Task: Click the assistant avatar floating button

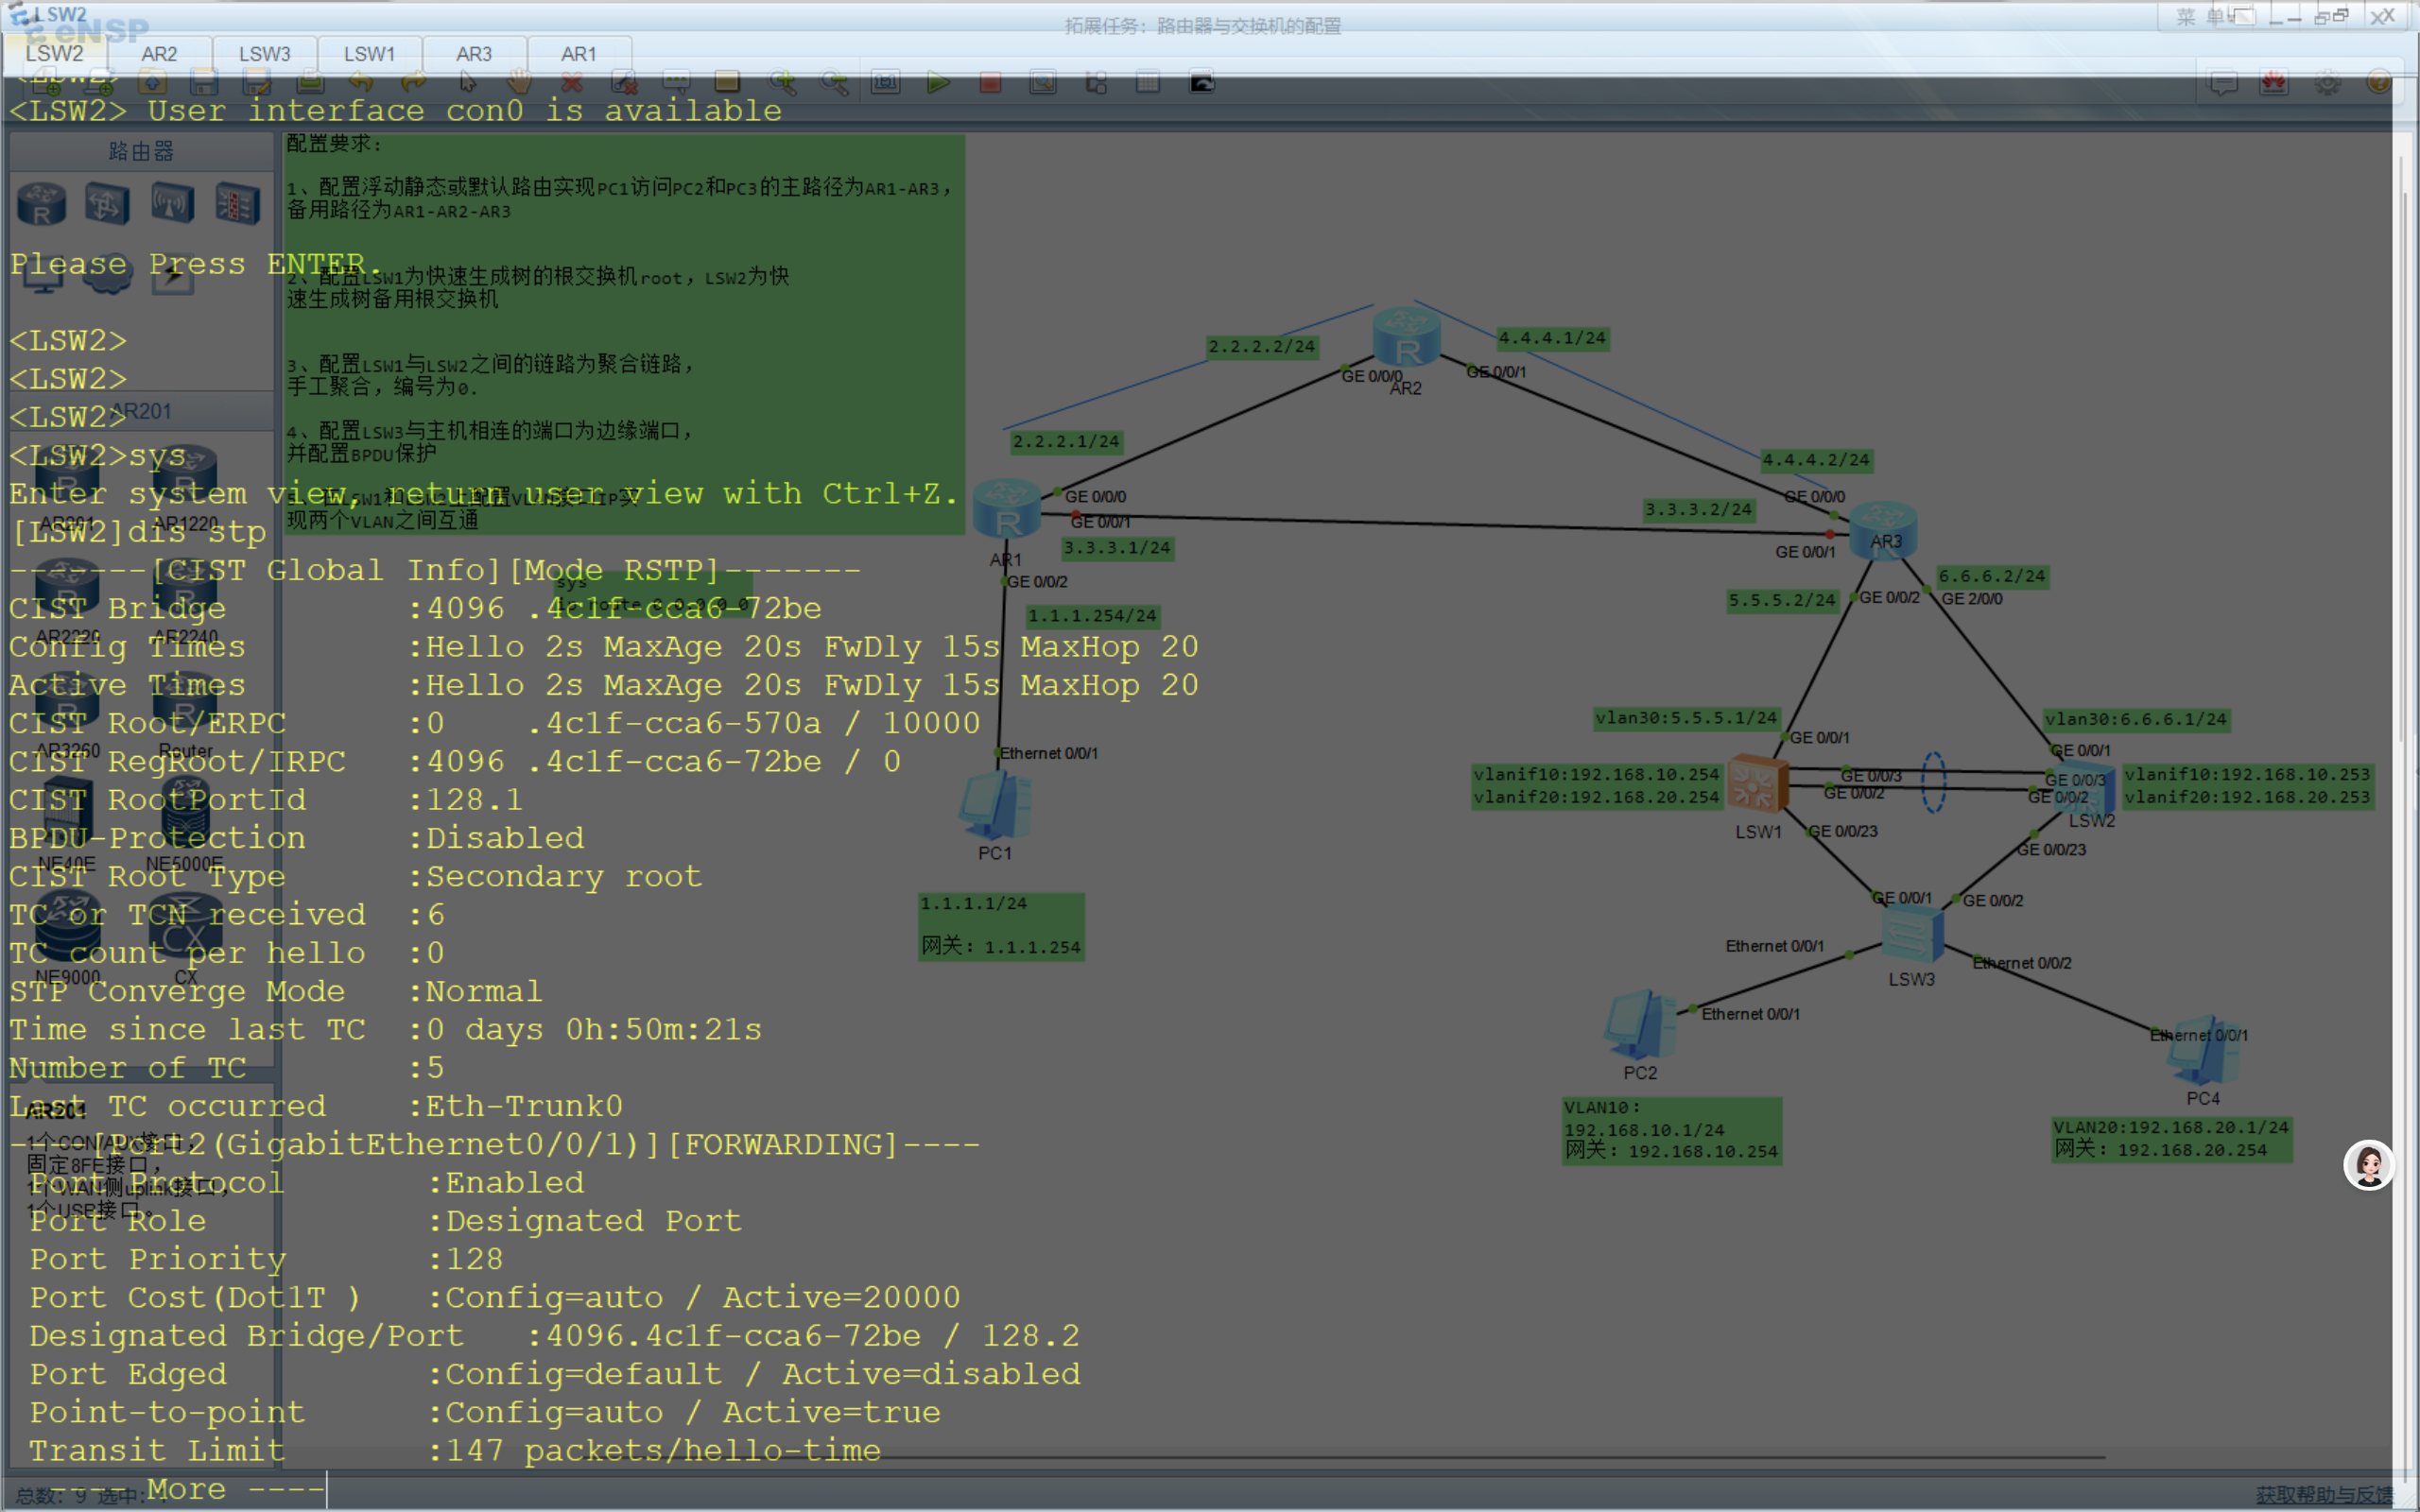Action: [x=2368, y=1165]
